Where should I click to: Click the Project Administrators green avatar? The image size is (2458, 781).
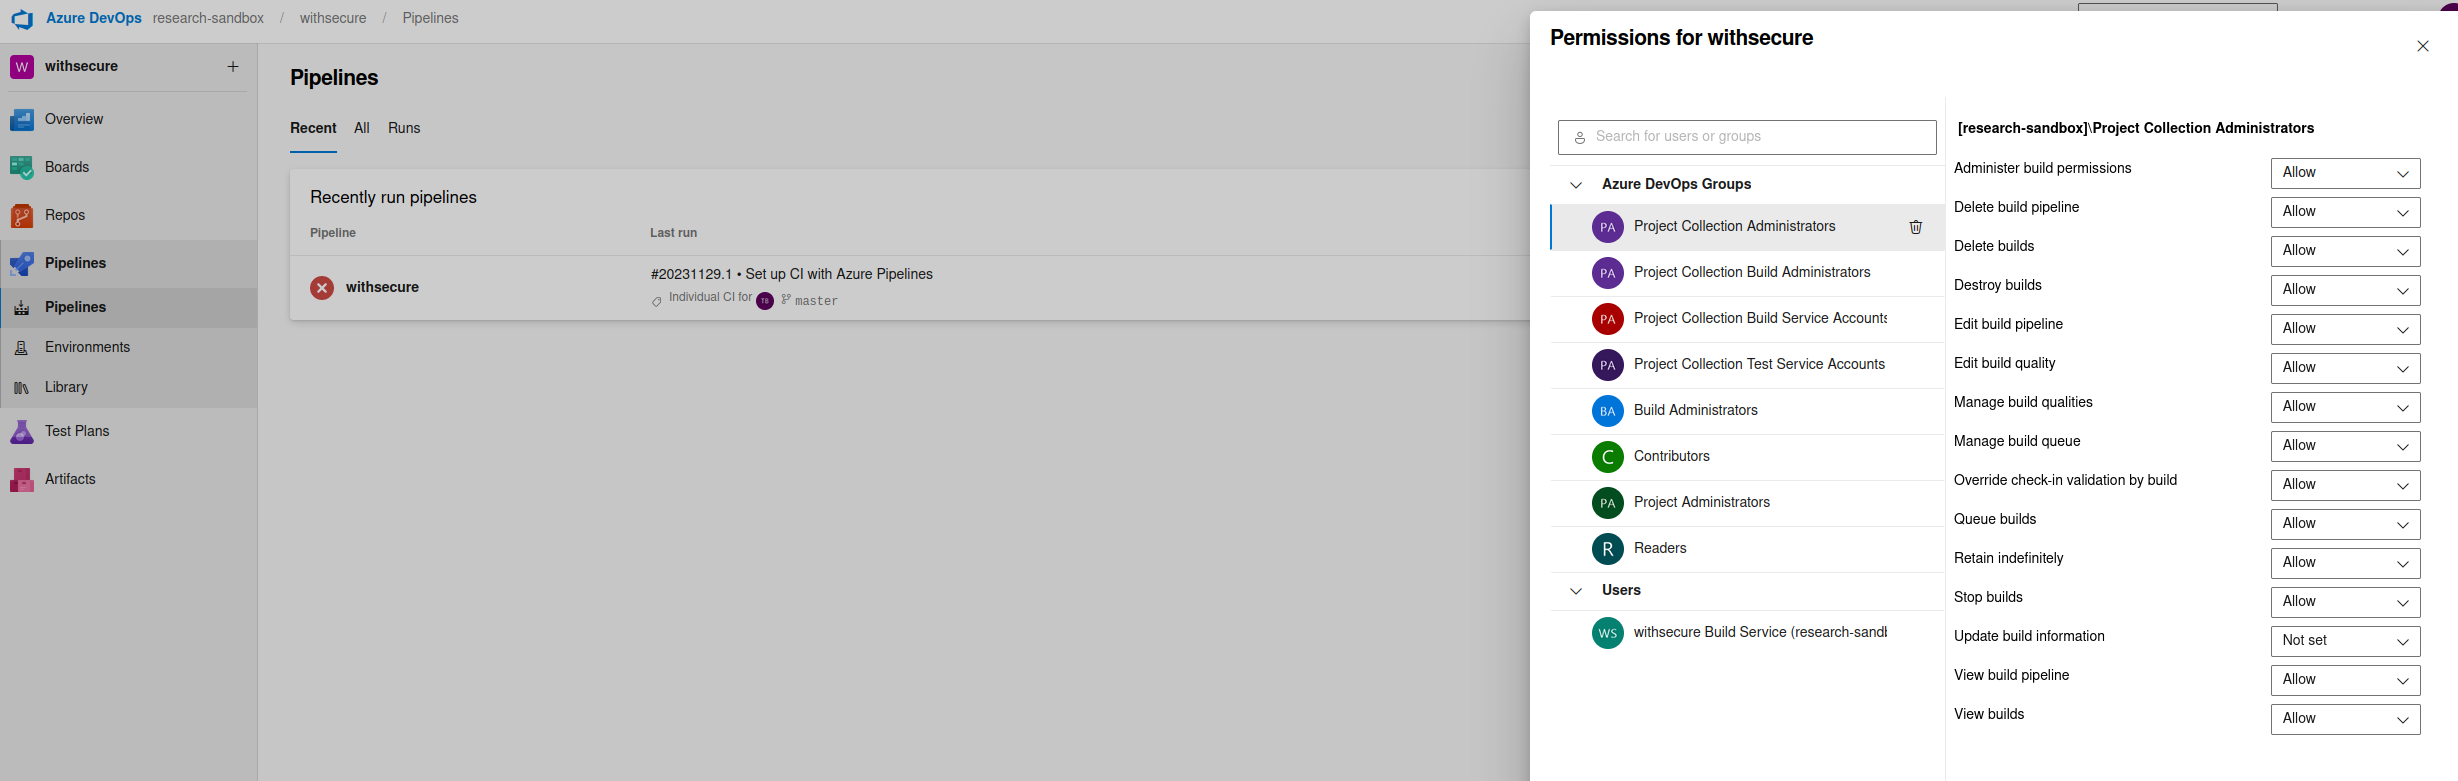tap(1608, 503)
